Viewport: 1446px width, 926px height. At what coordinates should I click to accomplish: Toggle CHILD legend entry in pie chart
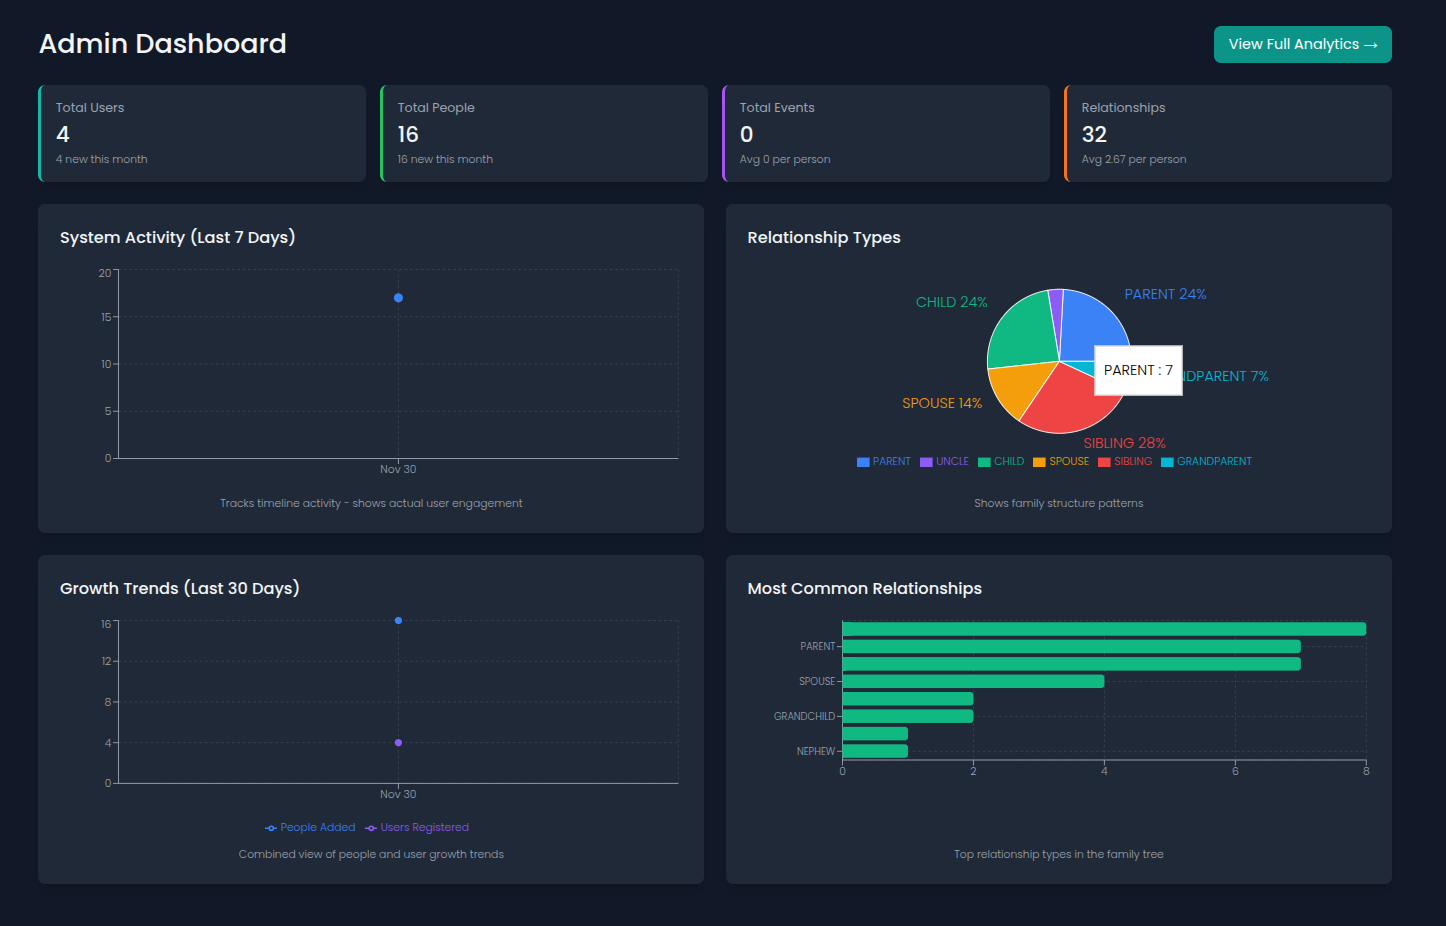[x=1001, y=462]
